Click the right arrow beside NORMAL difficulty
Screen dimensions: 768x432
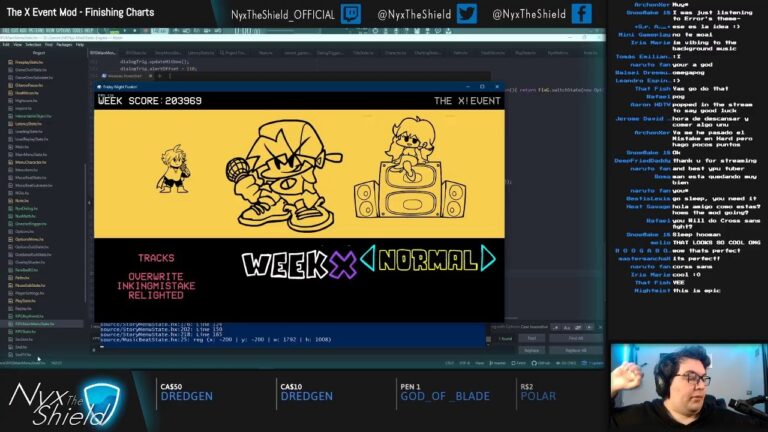pyautogui.click(x=487, y=259)
